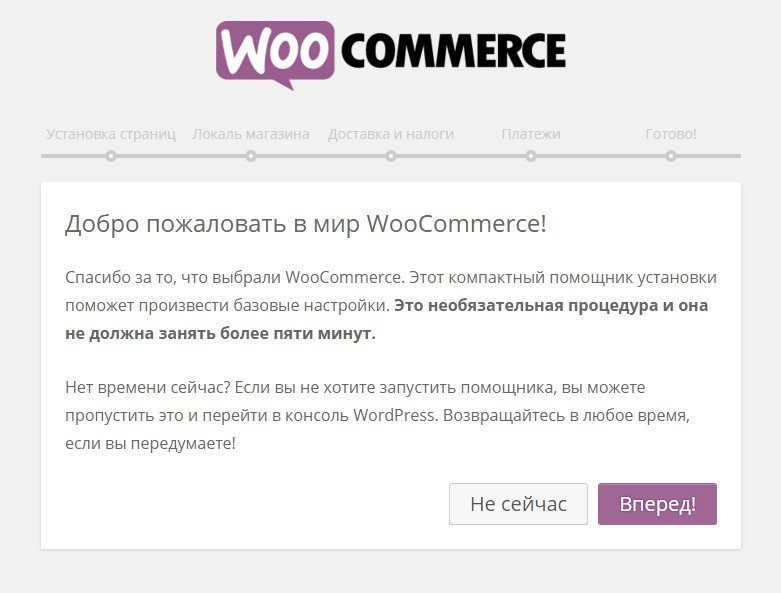The image size is (781, 593).
Task: Open the Готово! step label
Action: [x=671, y=134]
